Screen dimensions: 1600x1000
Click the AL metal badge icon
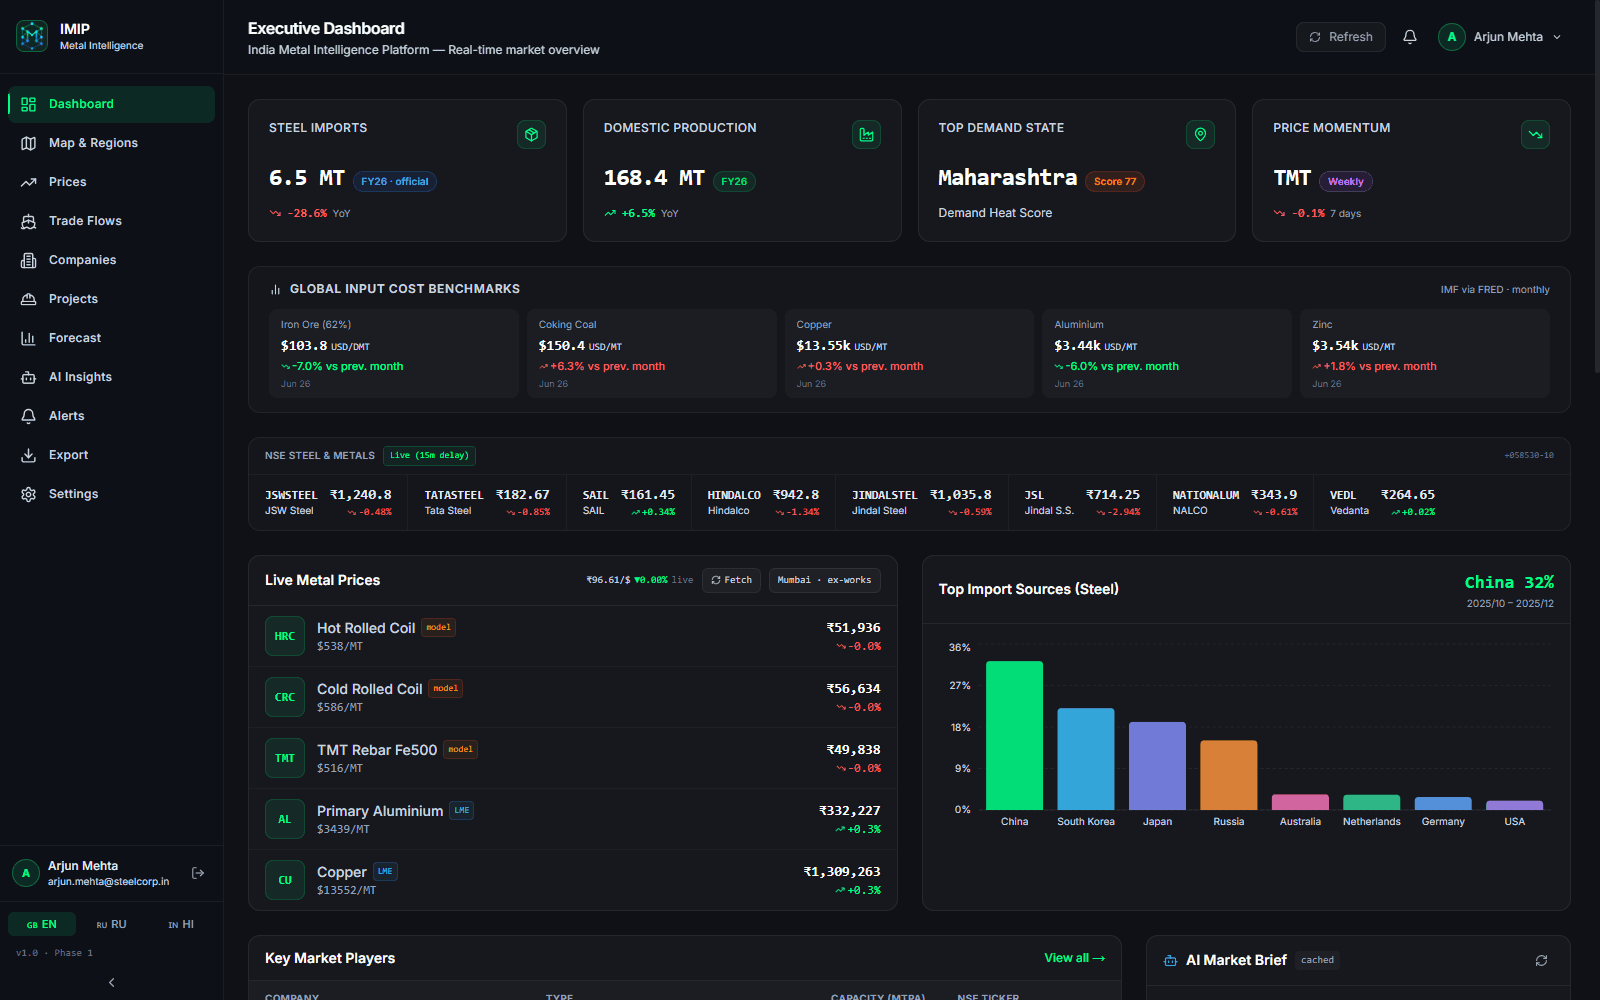pyautogui.click(x=285, y=819)
